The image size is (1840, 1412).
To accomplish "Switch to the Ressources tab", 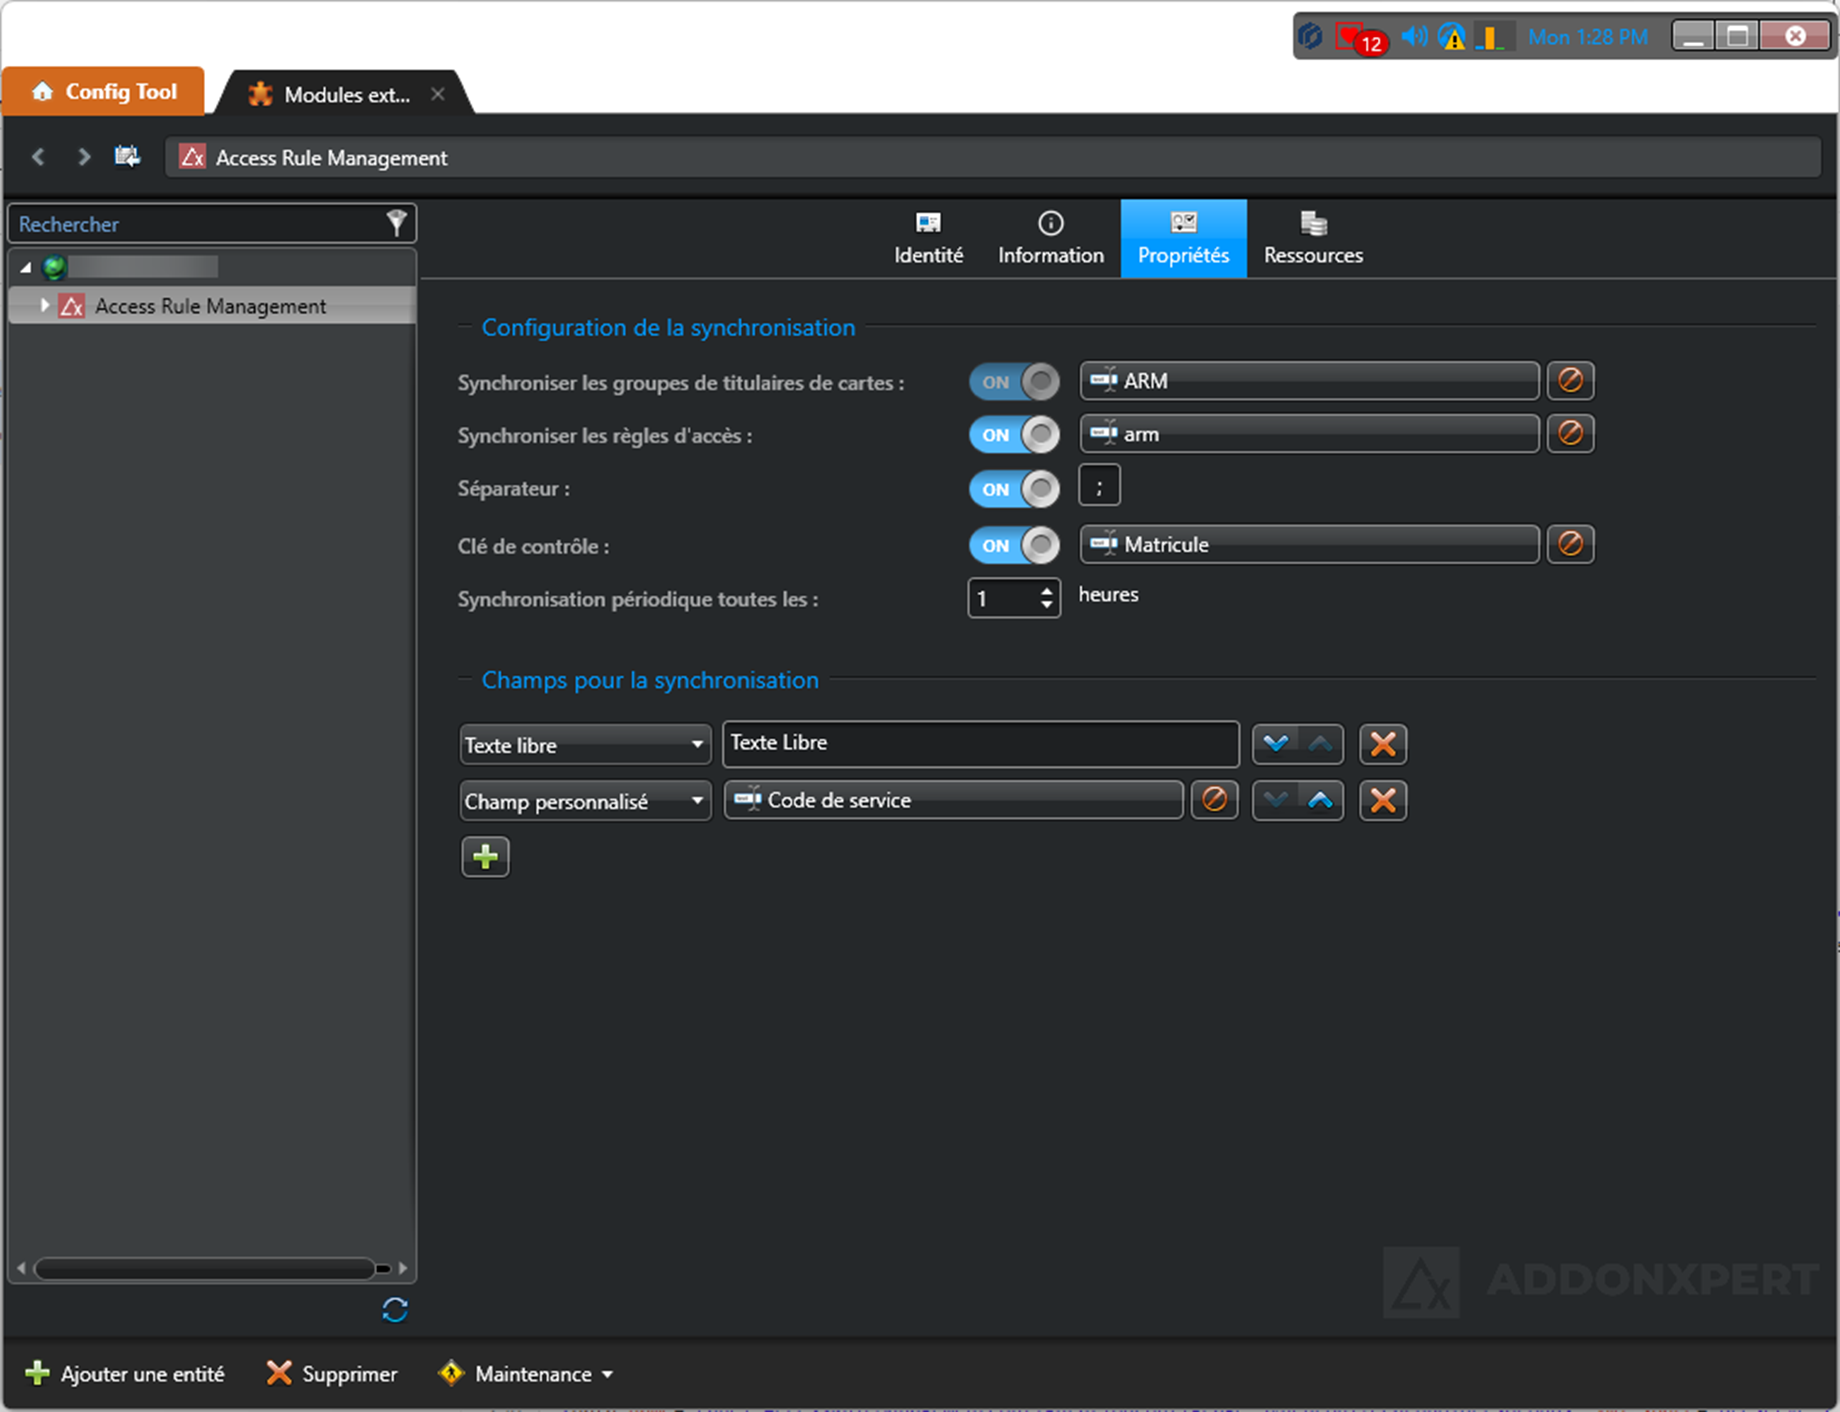I will click(1313, 238).
